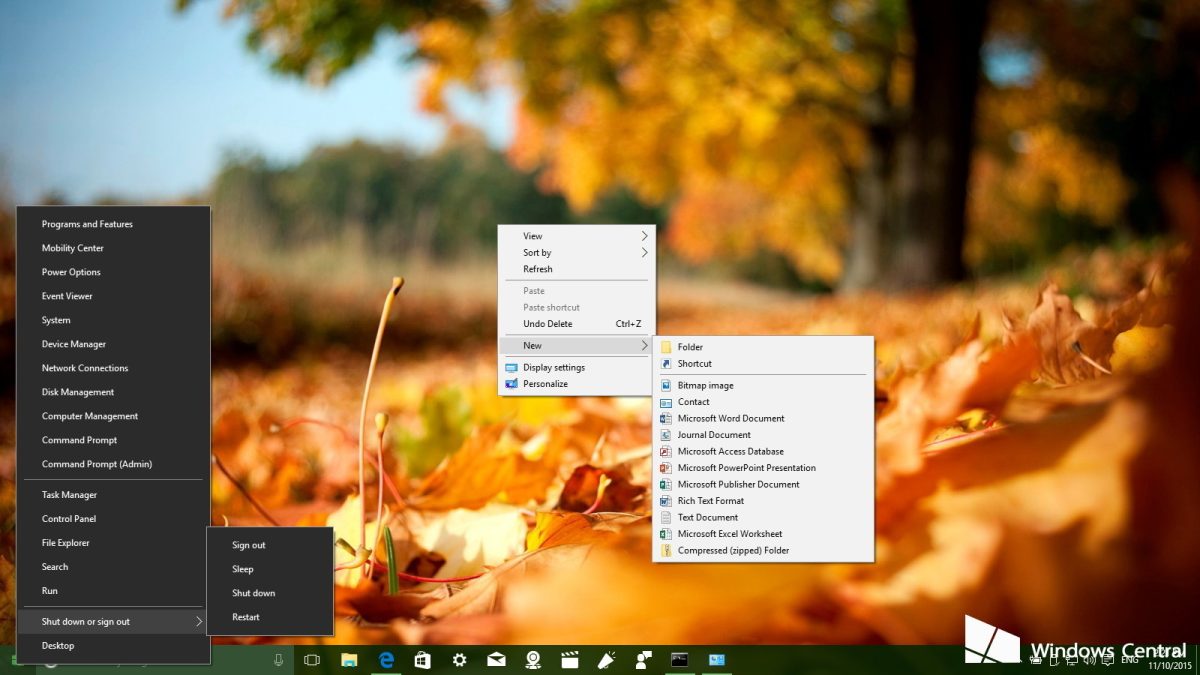Expand the New submenu arrow

pyautogui.click(x=646, y=345)
